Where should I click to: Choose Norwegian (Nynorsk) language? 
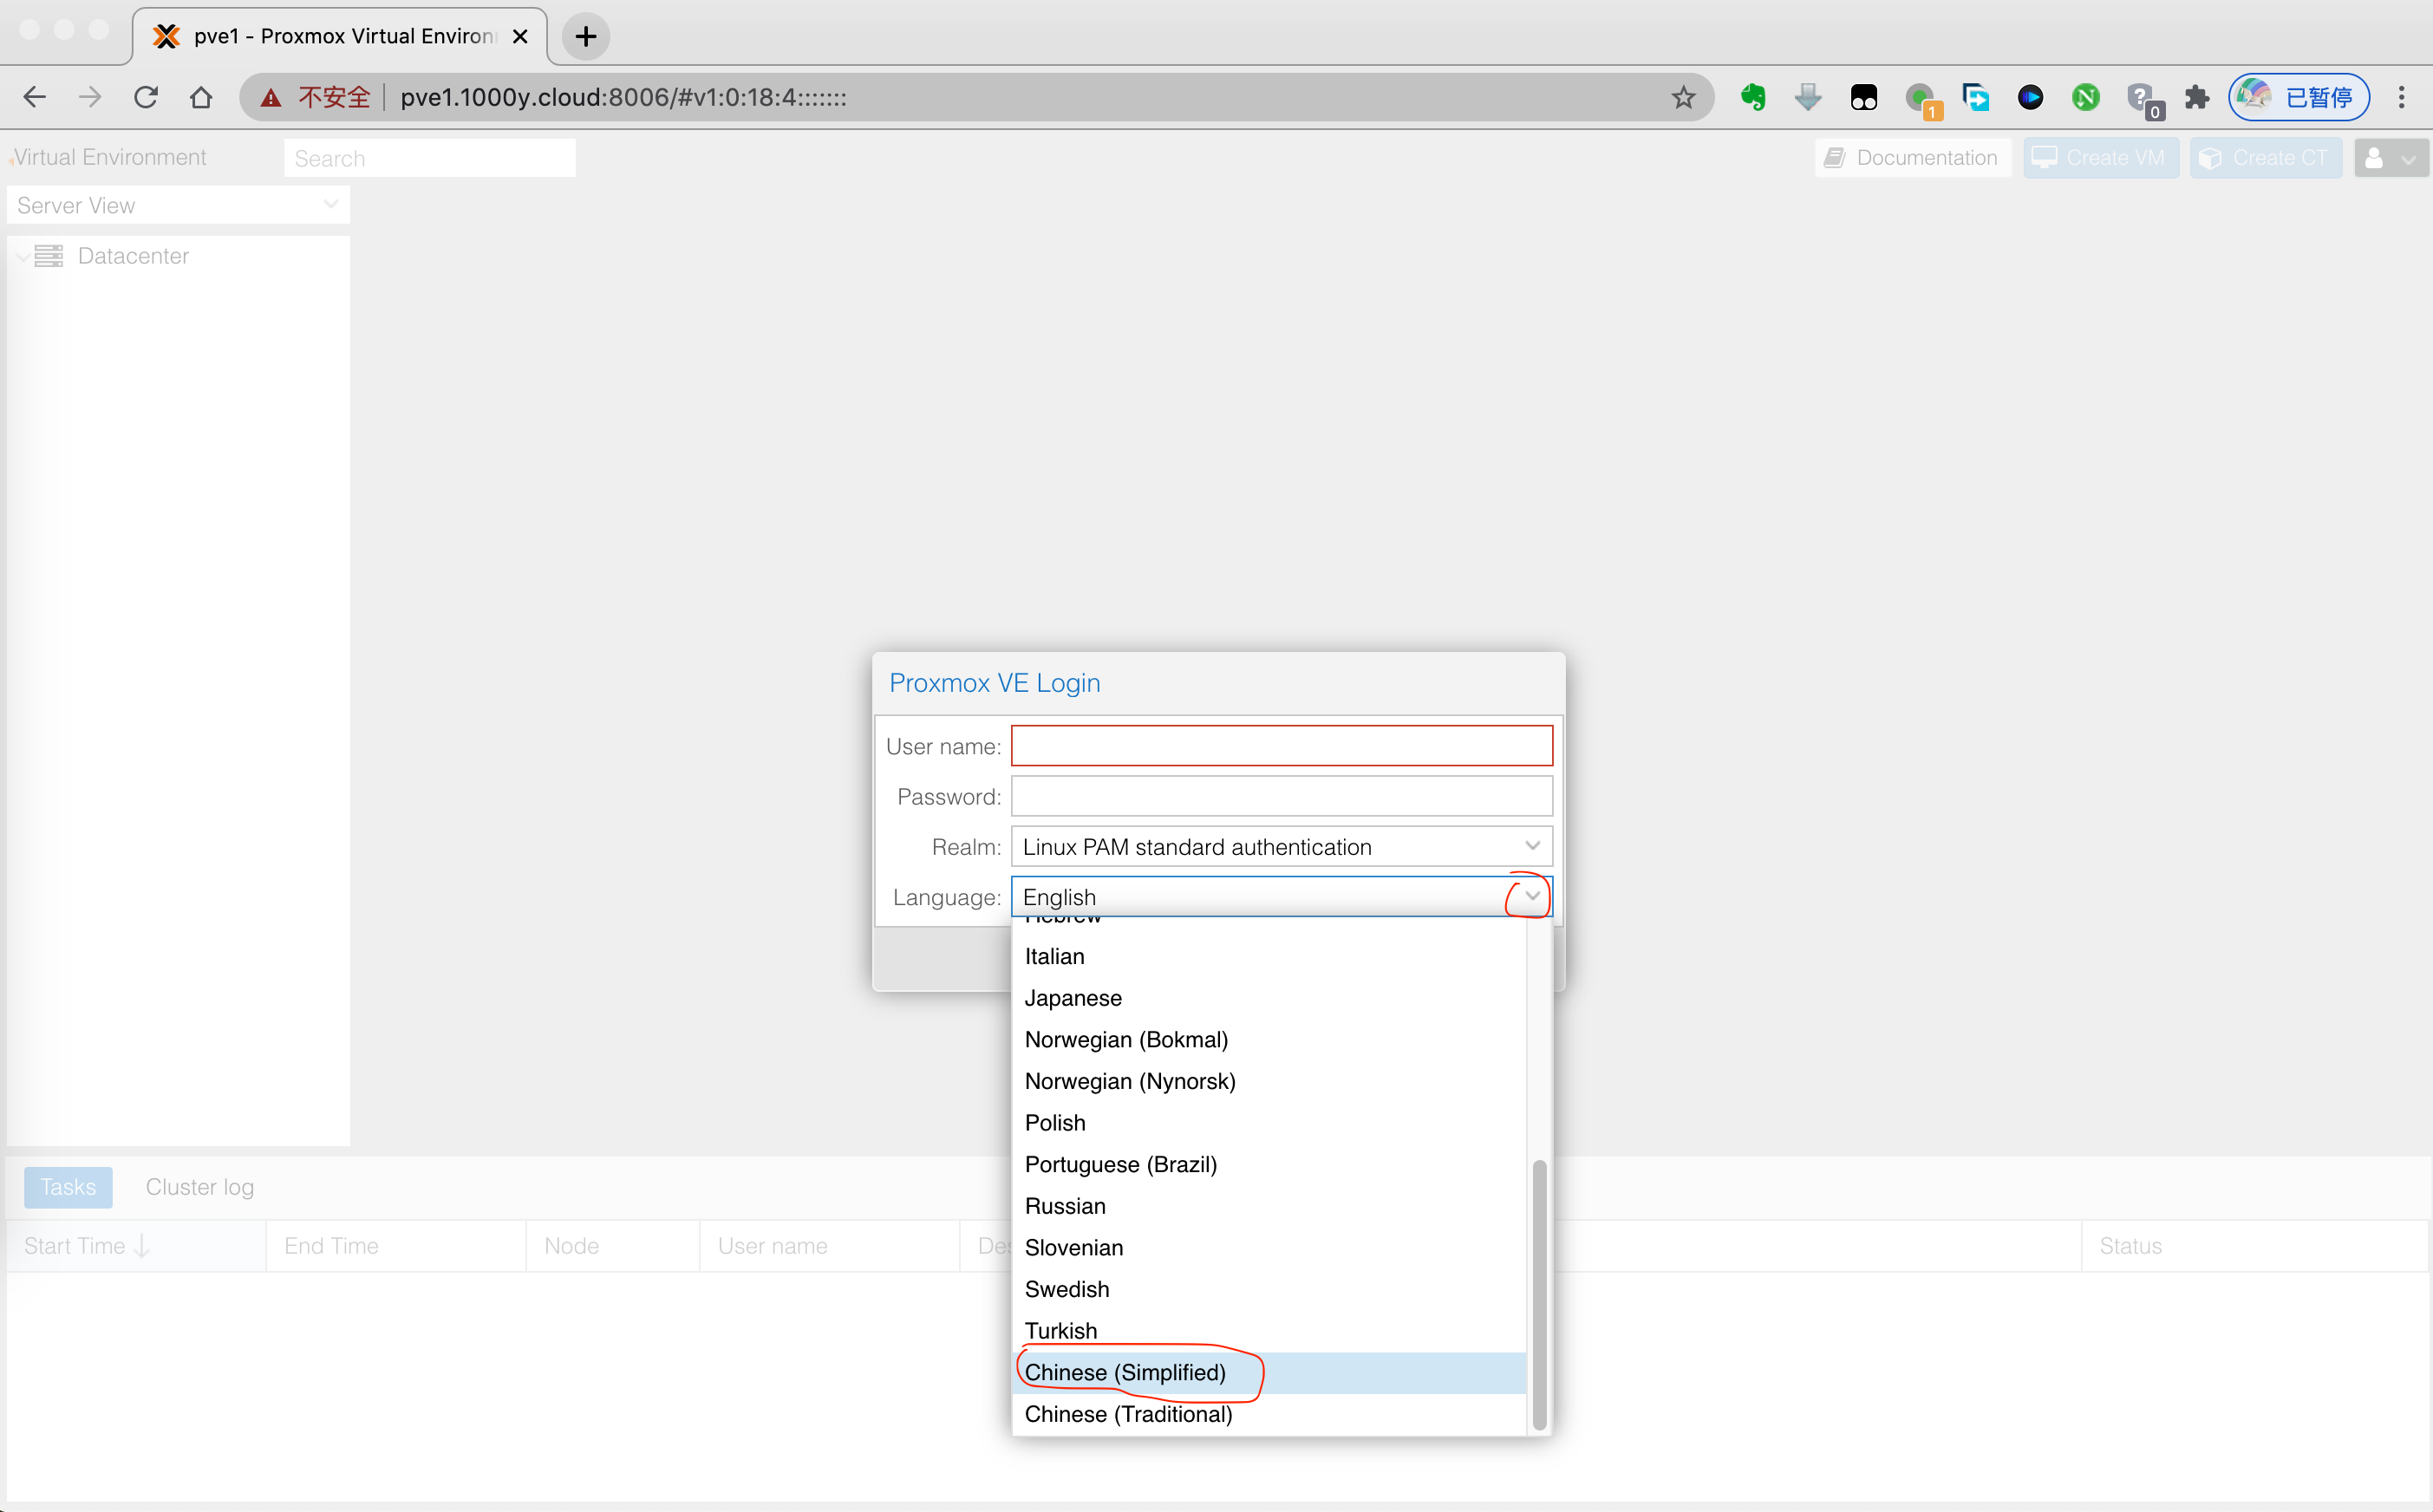tap(1269, 1081)
